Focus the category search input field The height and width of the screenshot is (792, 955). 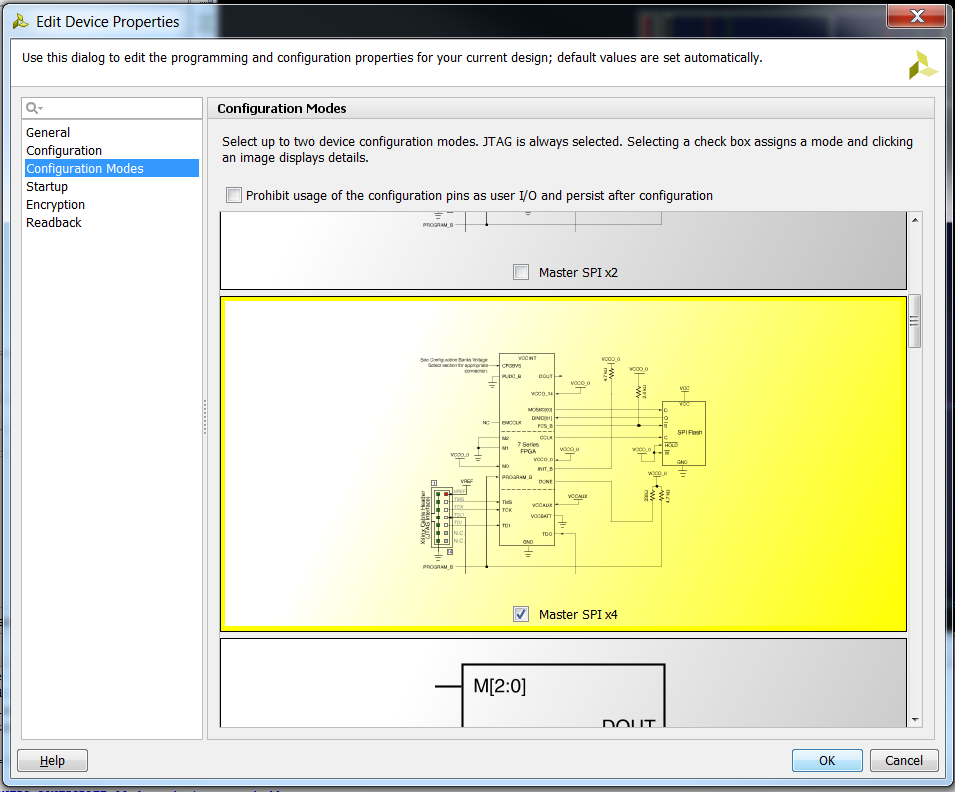tap(112, 108)
